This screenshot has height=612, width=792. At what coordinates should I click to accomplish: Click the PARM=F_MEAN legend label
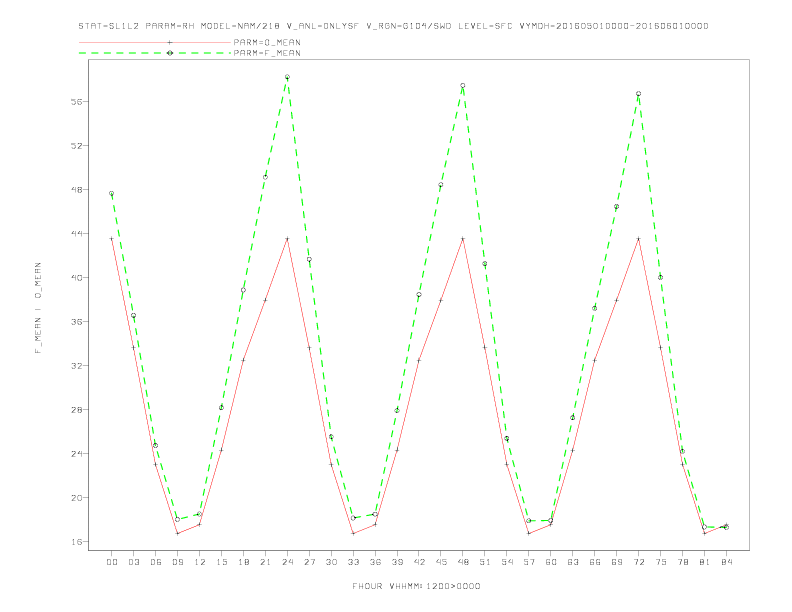267,53
